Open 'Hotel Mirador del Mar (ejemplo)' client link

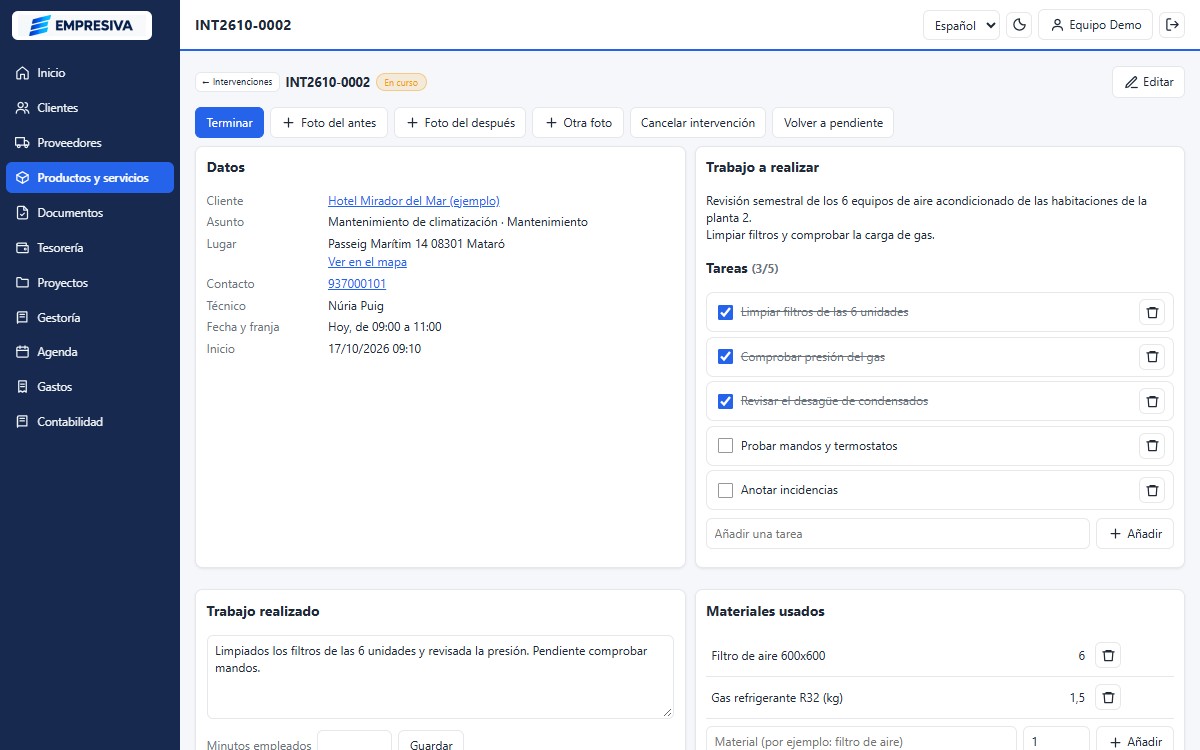point(414,201)
